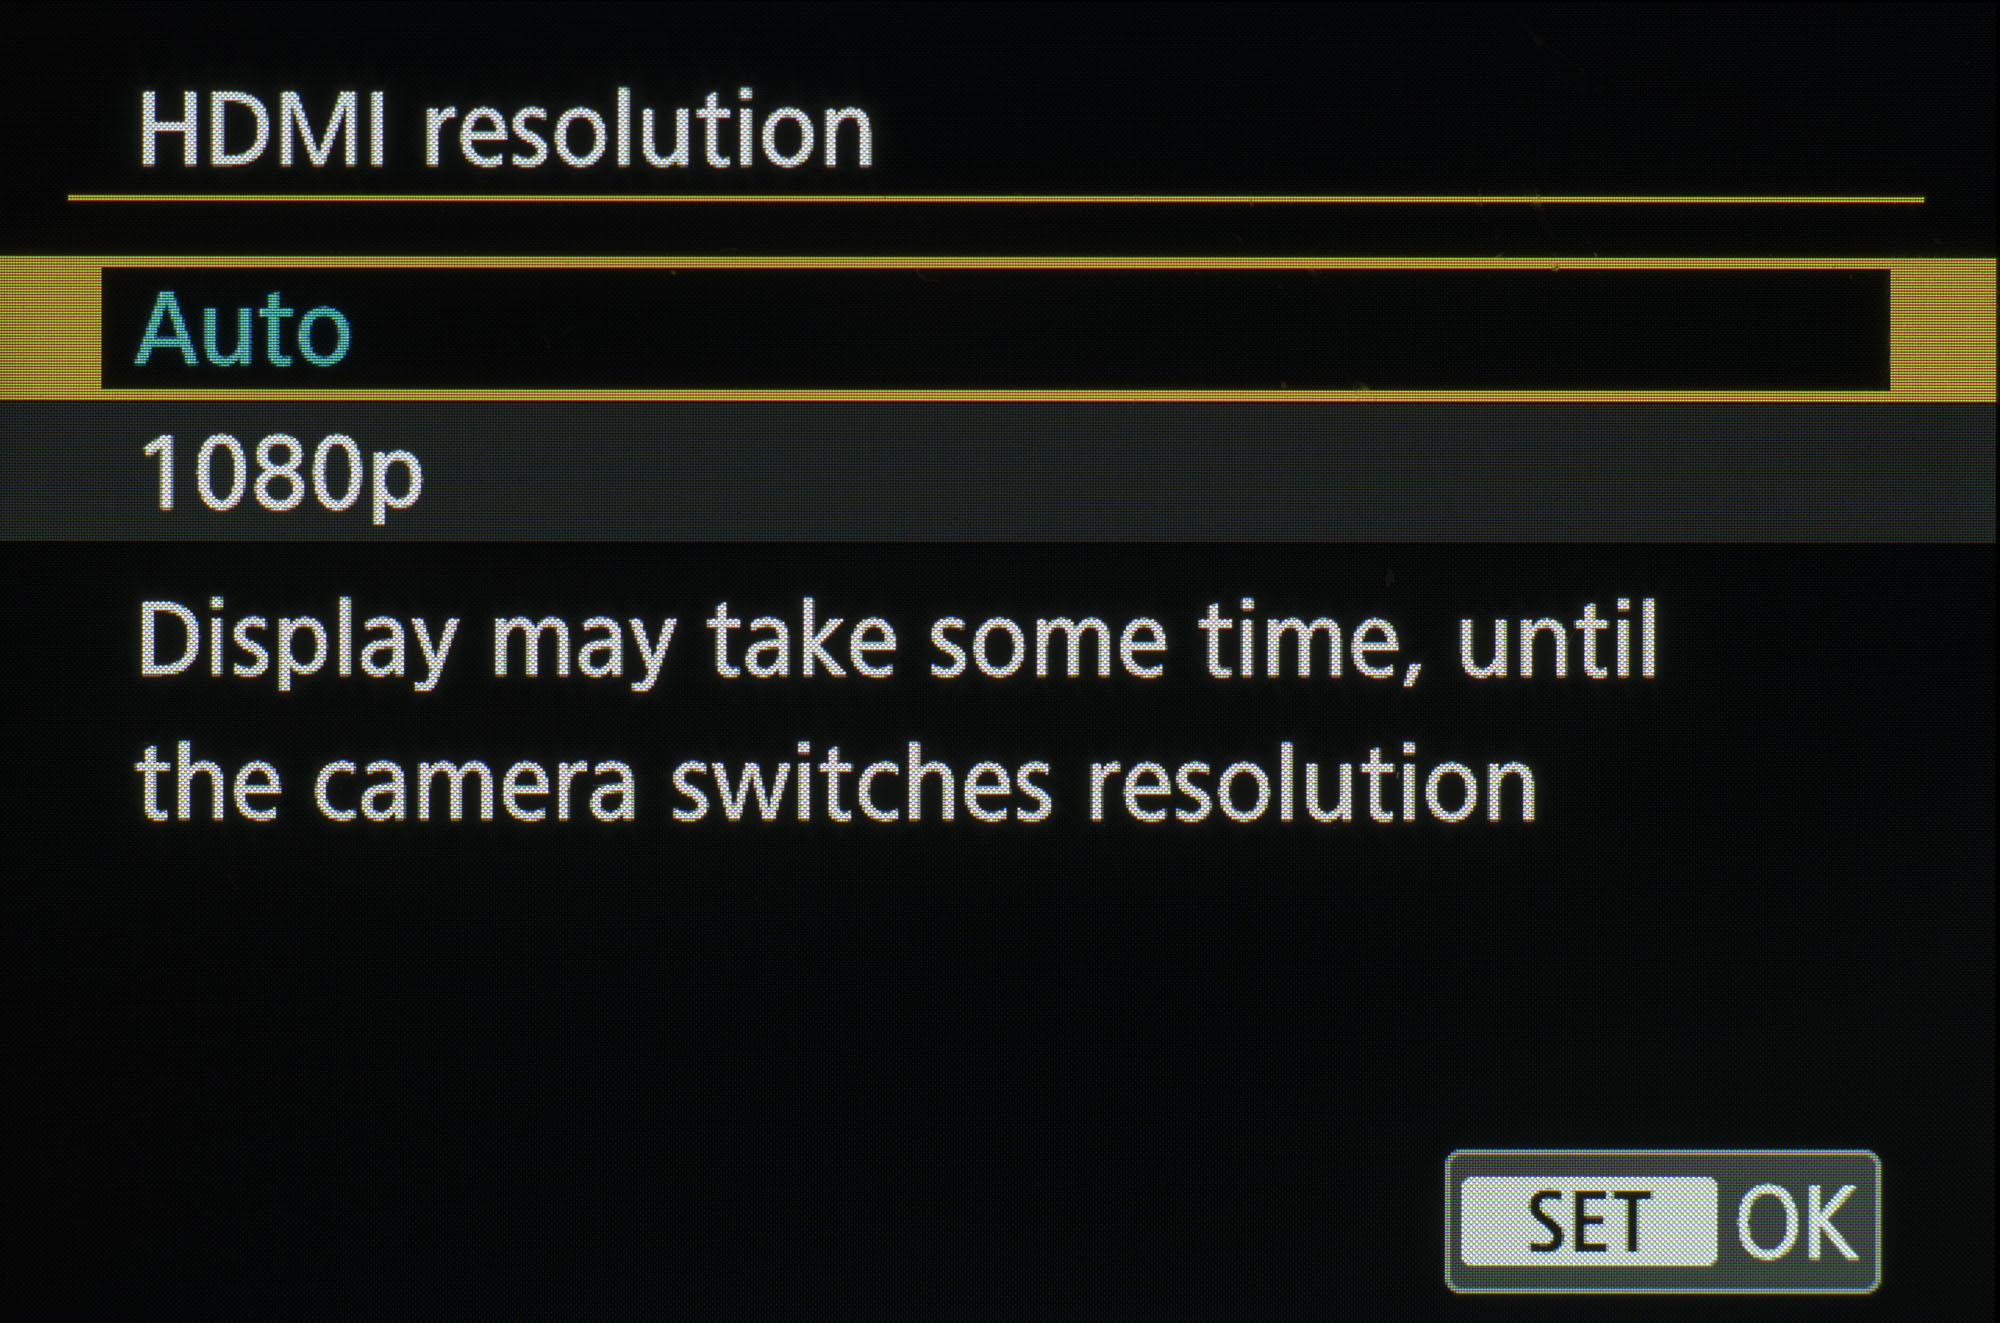This screenshot has width=2000, height=1323.
Task: Click the HDMI resolution header title
Action: (506, 130)
